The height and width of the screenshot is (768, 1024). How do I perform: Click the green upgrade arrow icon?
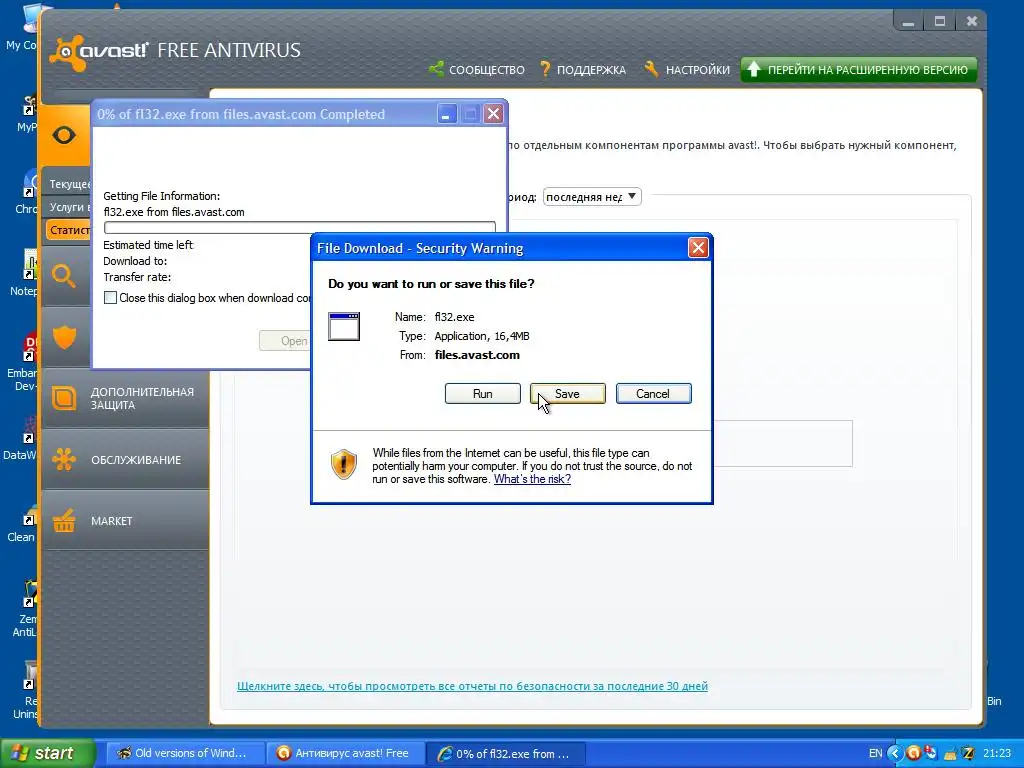click(754, 69)
